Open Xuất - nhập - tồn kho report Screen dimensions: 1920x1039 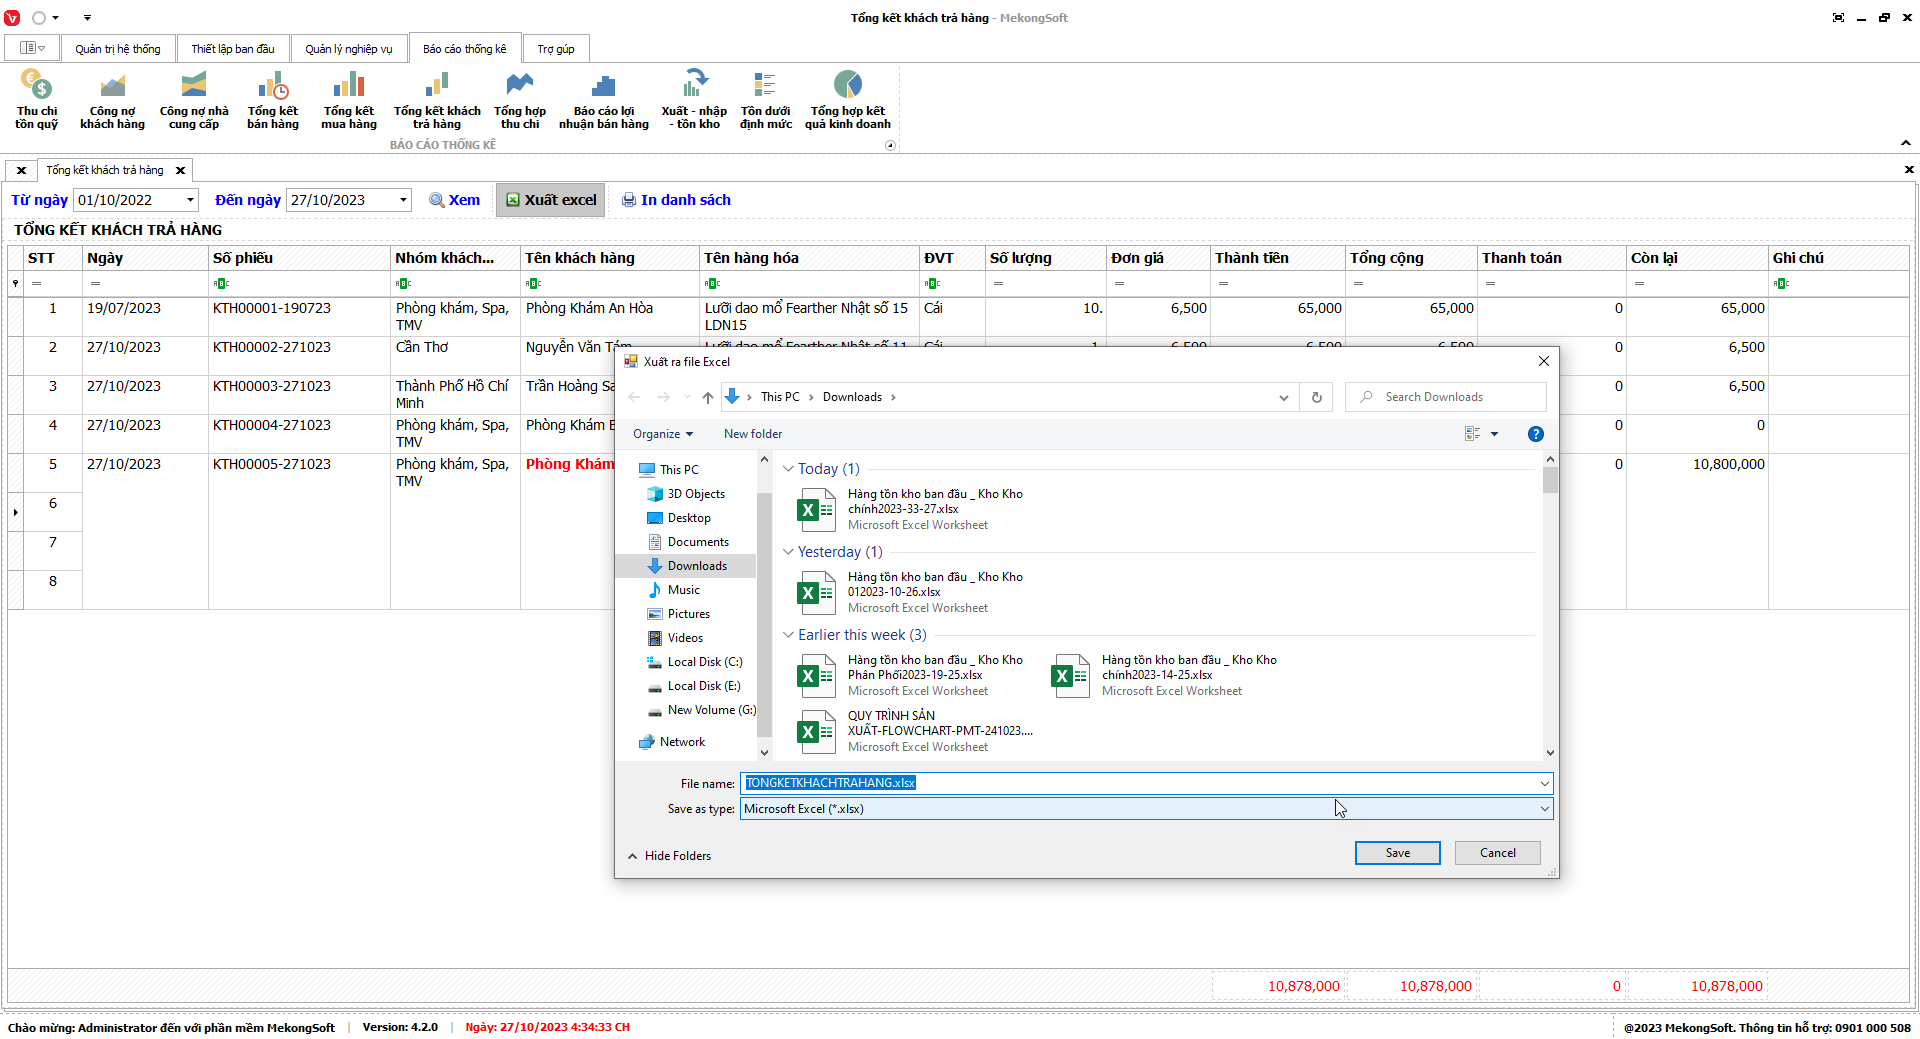(x=694, y=99)
